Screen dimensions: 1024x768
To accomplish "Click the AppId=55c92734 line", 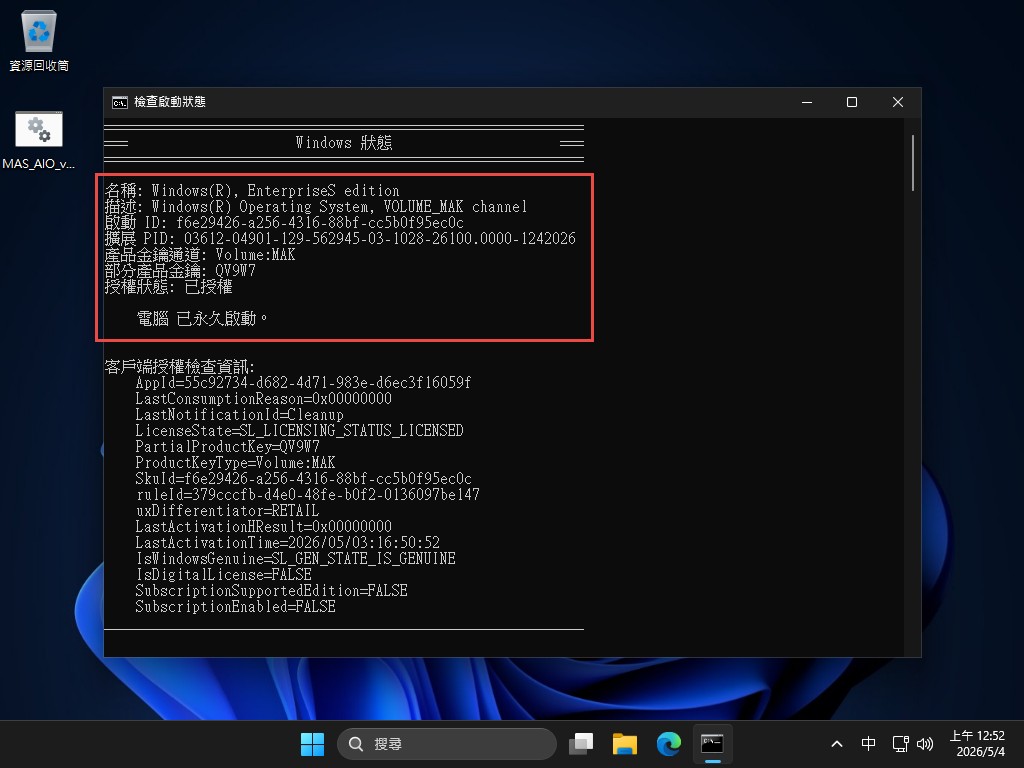I will click(303, 383).
